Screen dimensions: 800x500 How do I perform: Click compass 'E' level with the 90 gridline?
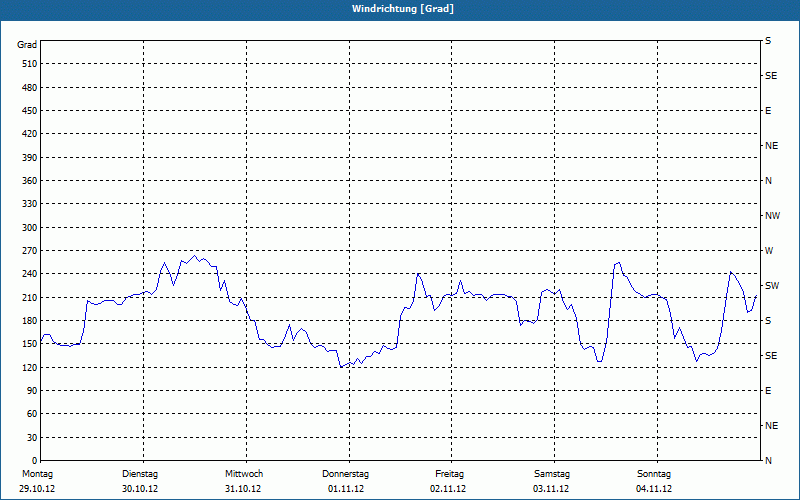coord(768,391)
